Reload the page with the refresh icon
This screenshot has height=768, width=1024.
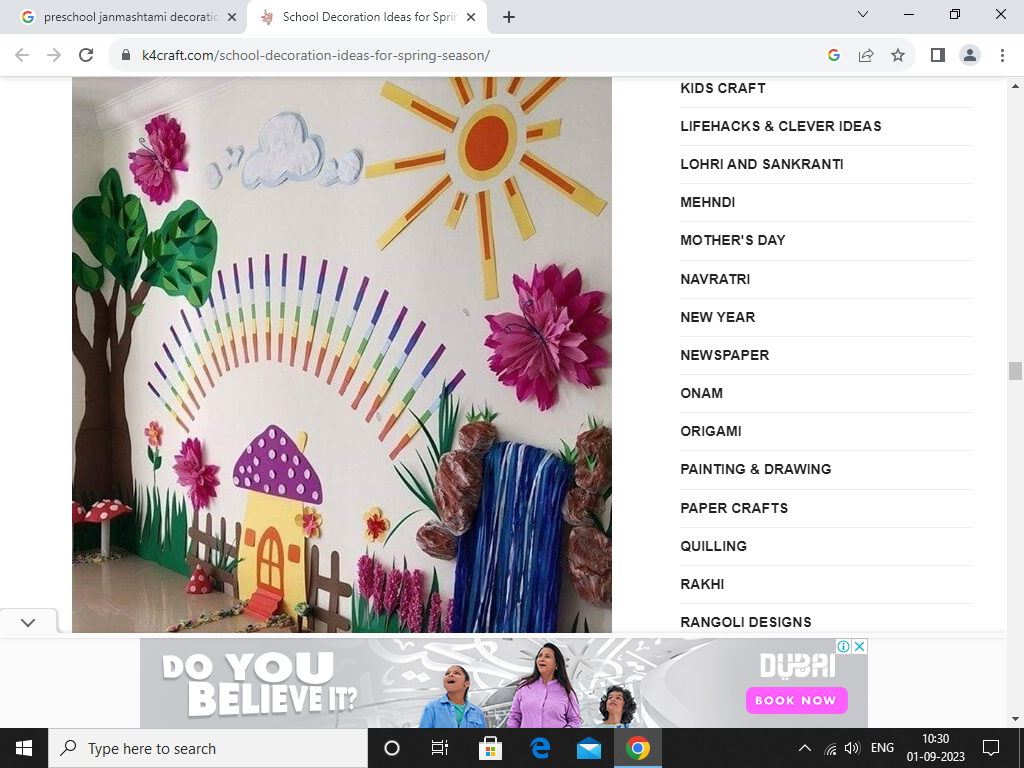tap(86, 55)
